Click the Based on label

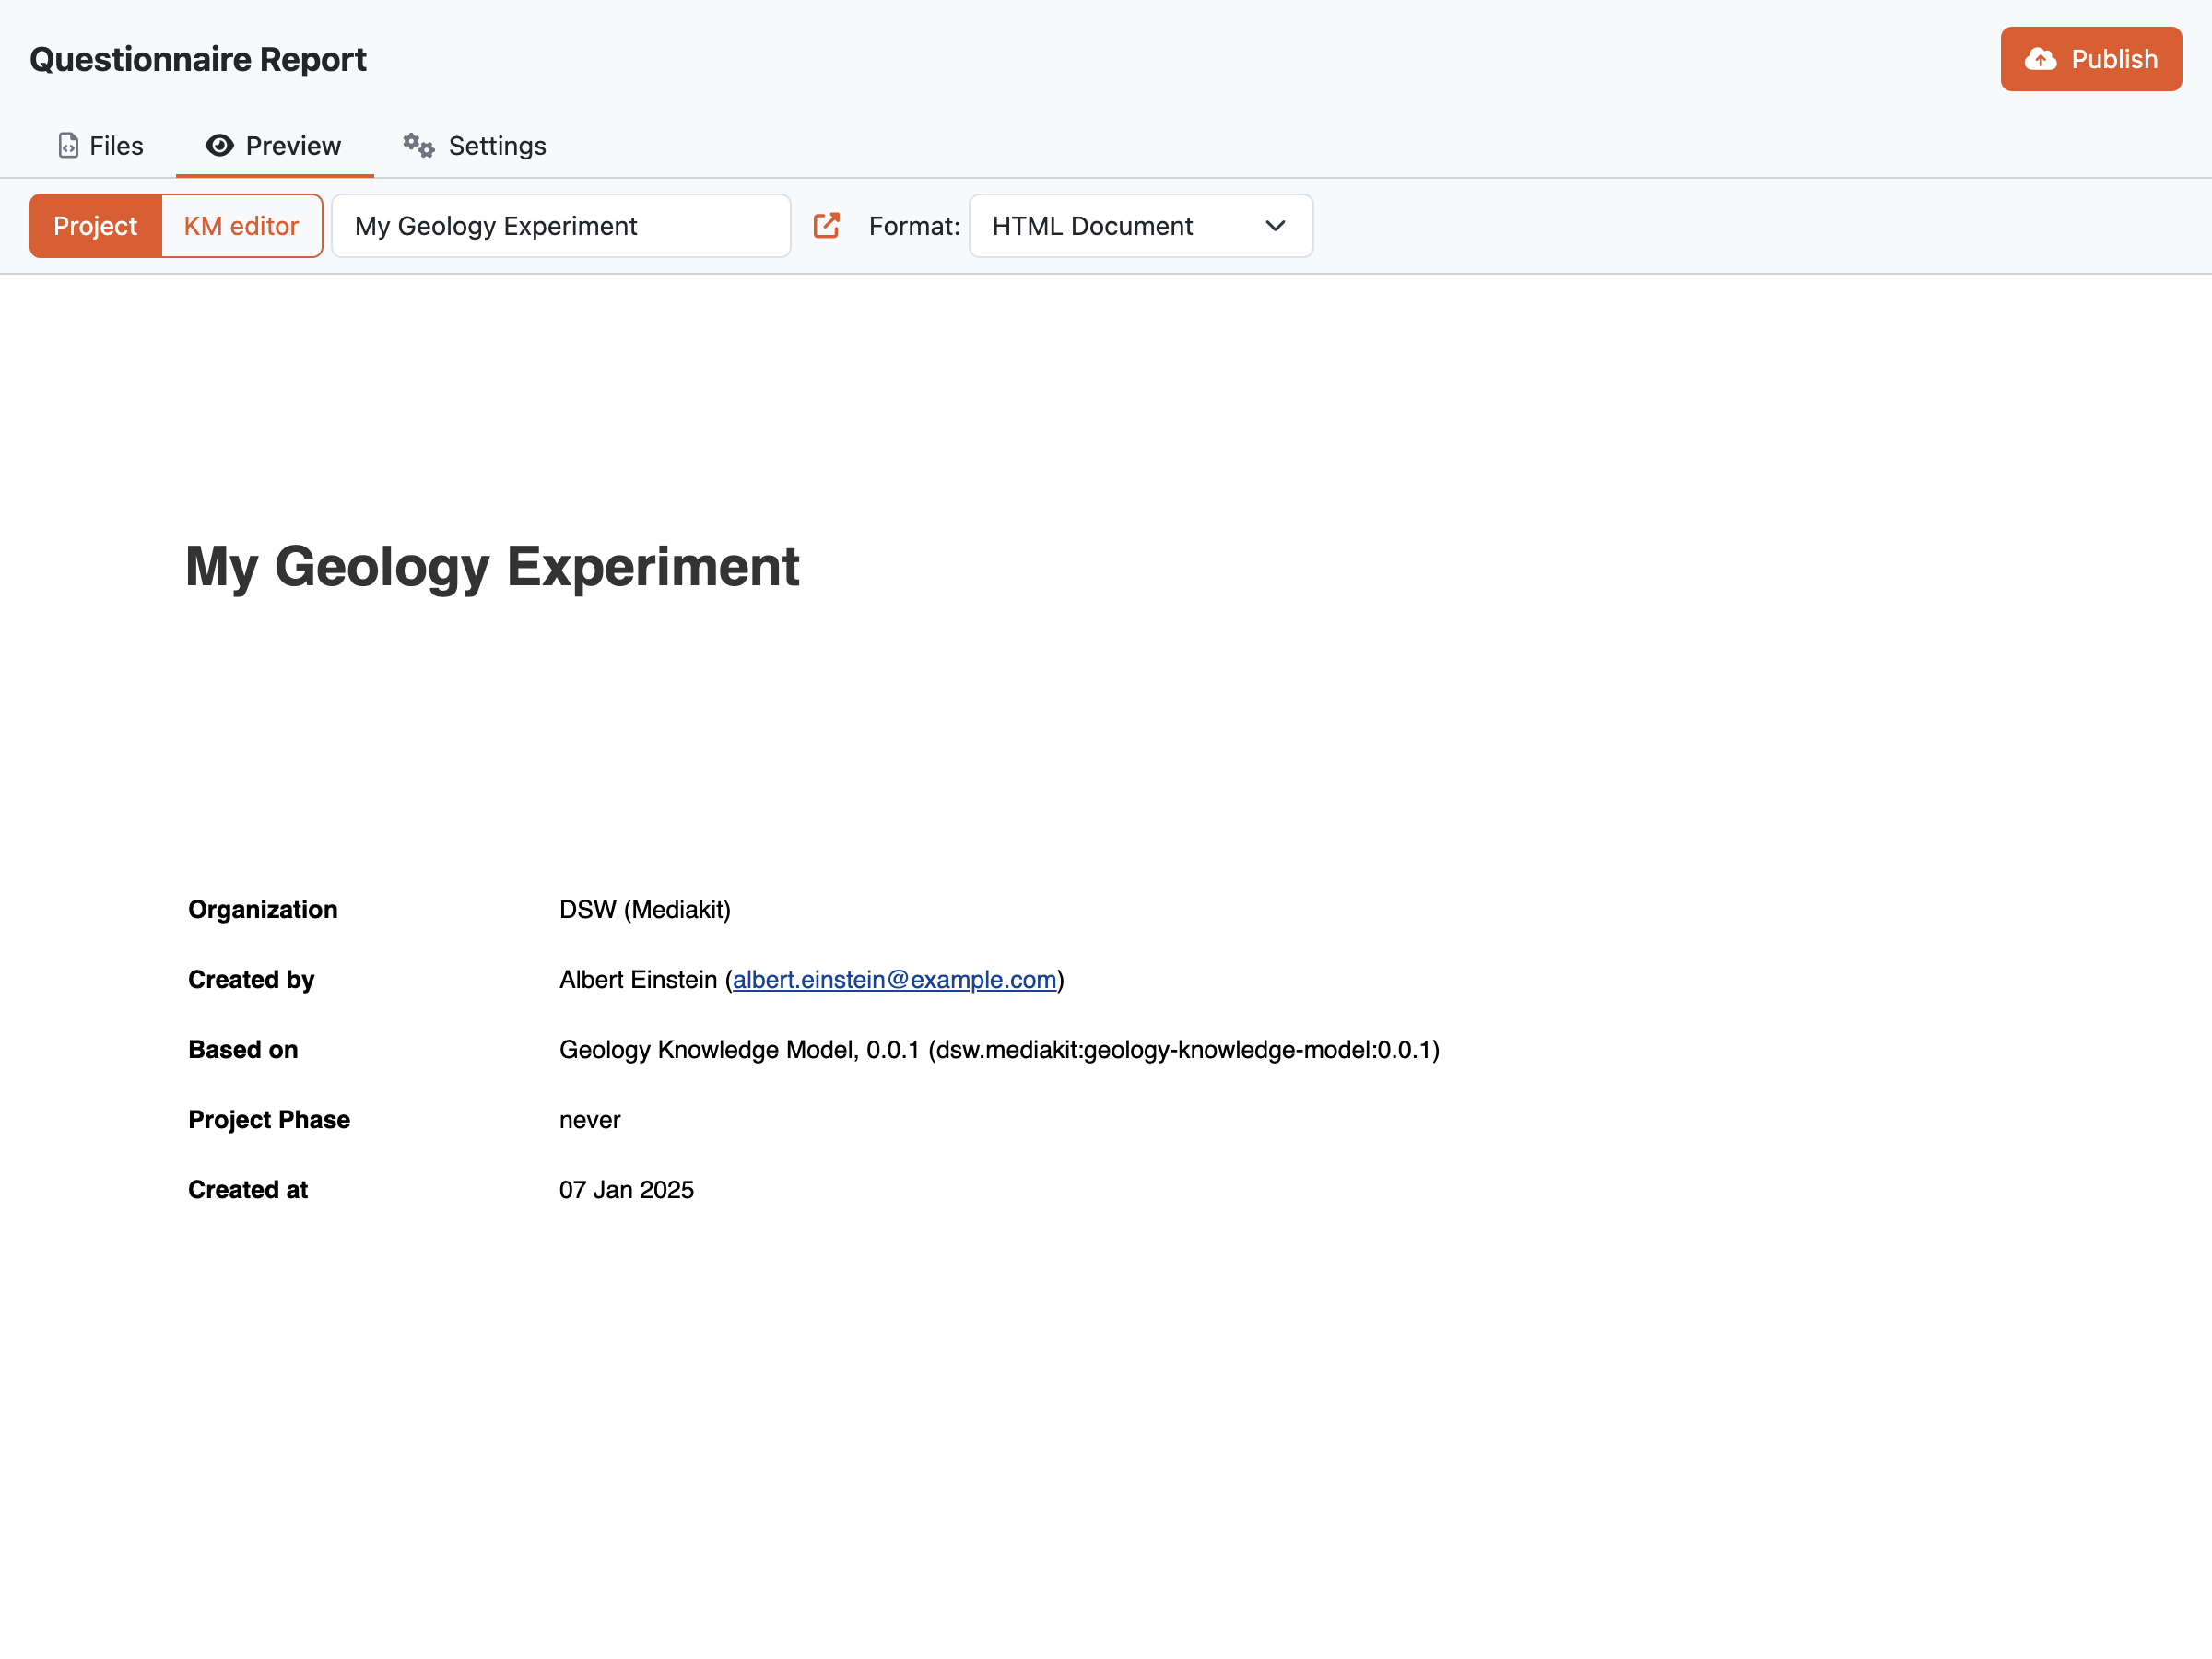coord(243,1049)
